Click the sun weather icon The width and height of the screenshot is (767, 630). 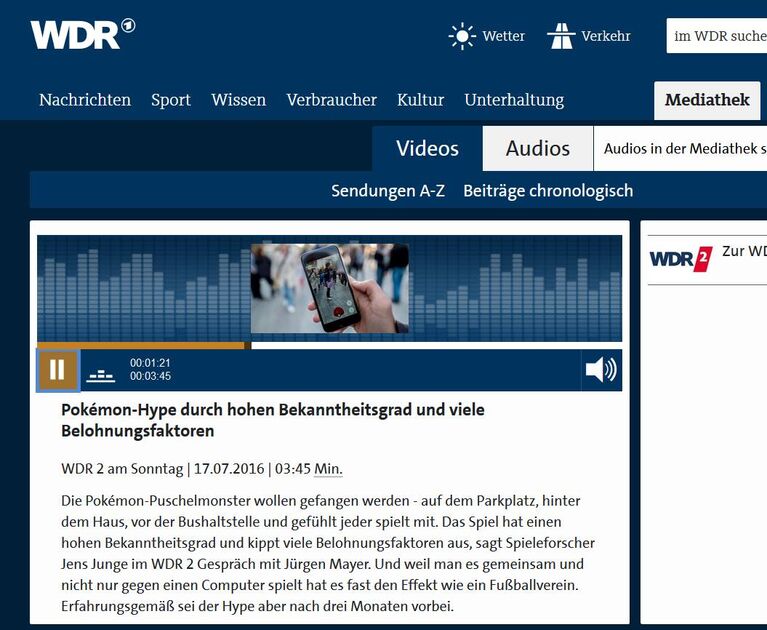pos(462,36)
